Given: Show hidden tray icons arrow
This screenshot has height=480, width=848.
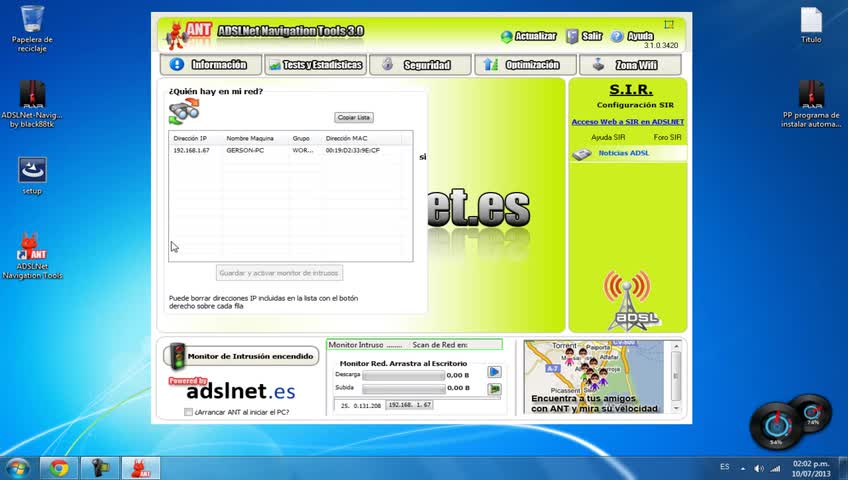Looking at the screenshot, I should (743, 469).
